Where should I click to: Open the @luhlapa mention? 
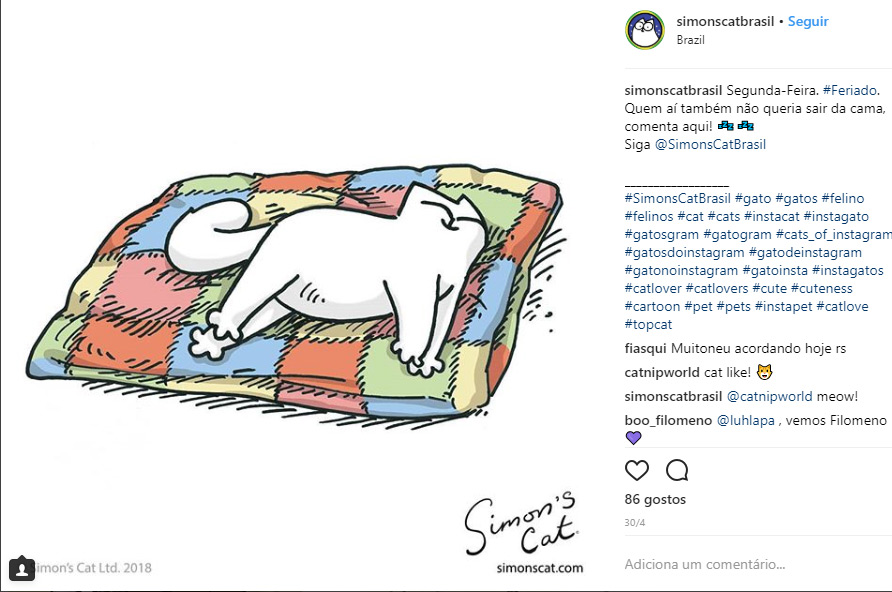[x=745, y=420]
